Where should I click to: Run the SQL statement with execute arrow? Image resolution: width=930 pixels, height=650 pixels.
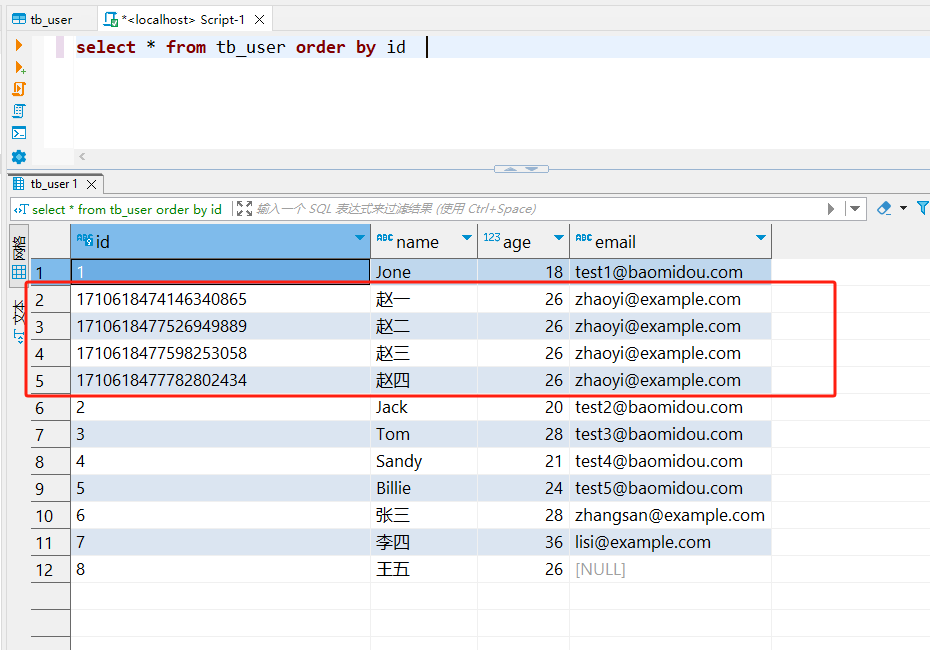[18, 45]
